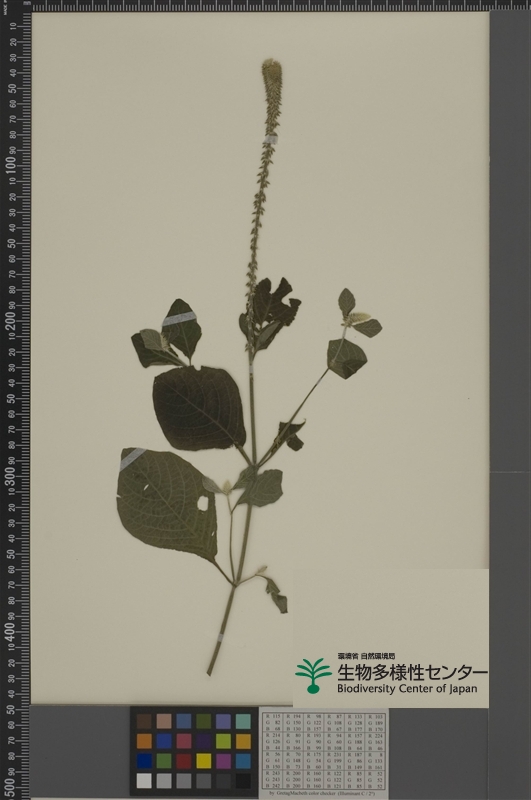Click the hole in the large lower leaf

[203, 503]
